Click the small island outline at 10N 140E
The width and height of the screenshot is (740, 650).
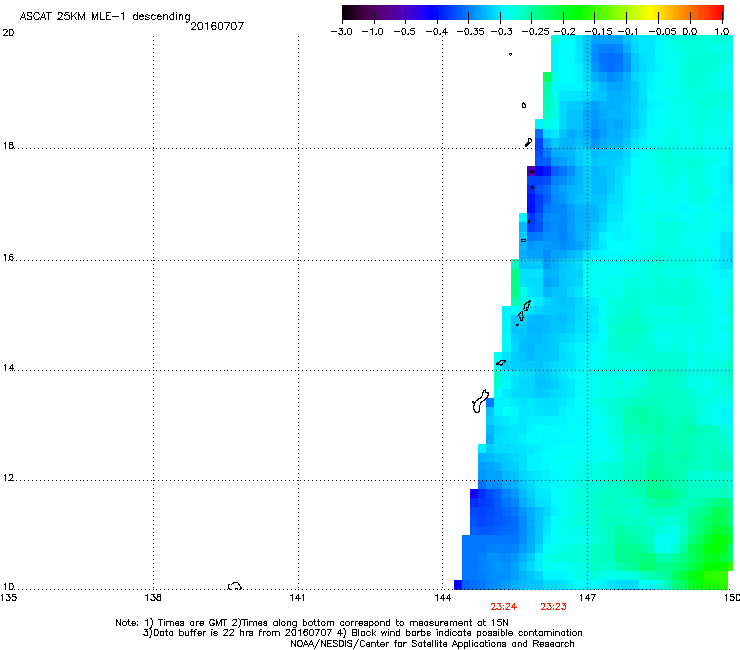[235, 586]
